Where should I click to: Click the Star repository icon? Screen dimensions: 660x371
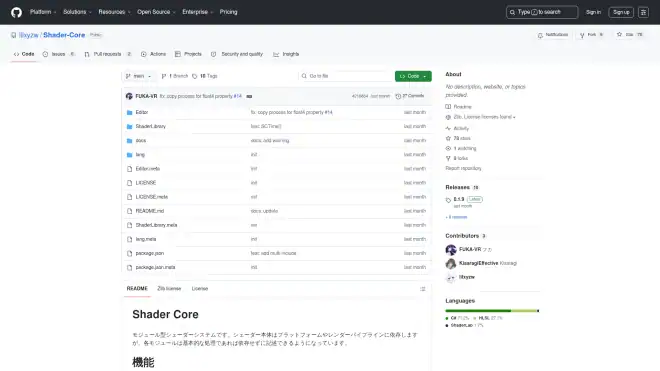click(x=619, y=35)
